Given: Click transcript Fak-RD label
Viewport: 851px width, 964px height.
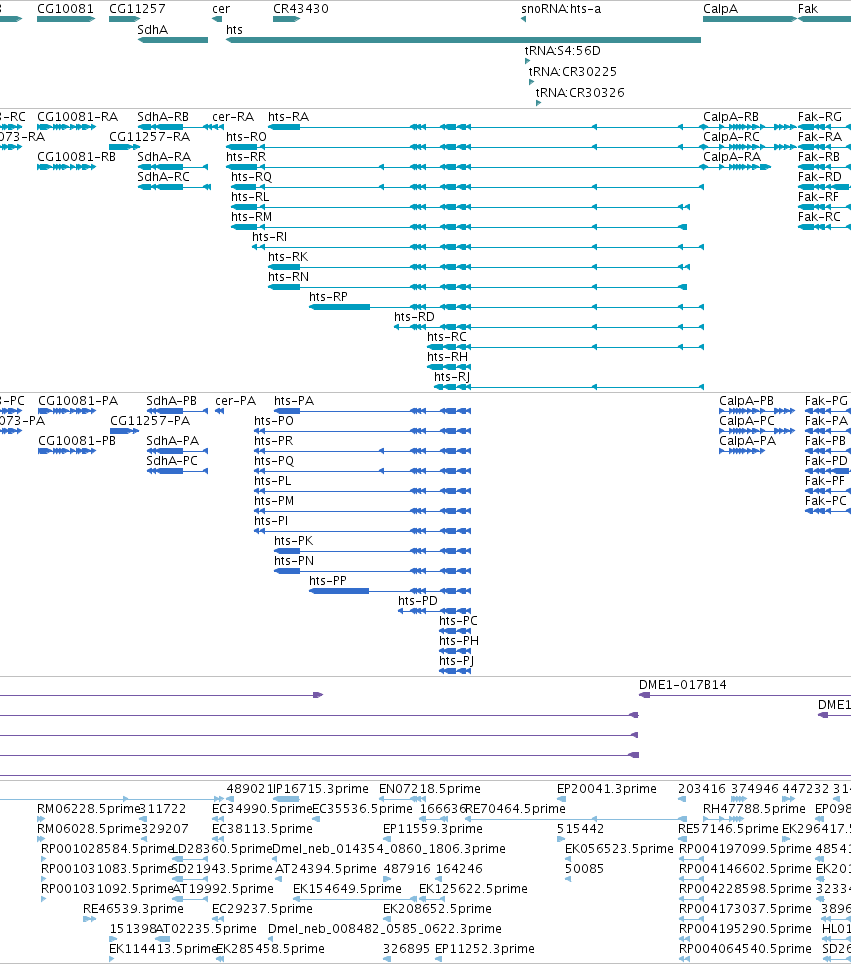Looking at the screenshot, I should click(x=820, y=176).
